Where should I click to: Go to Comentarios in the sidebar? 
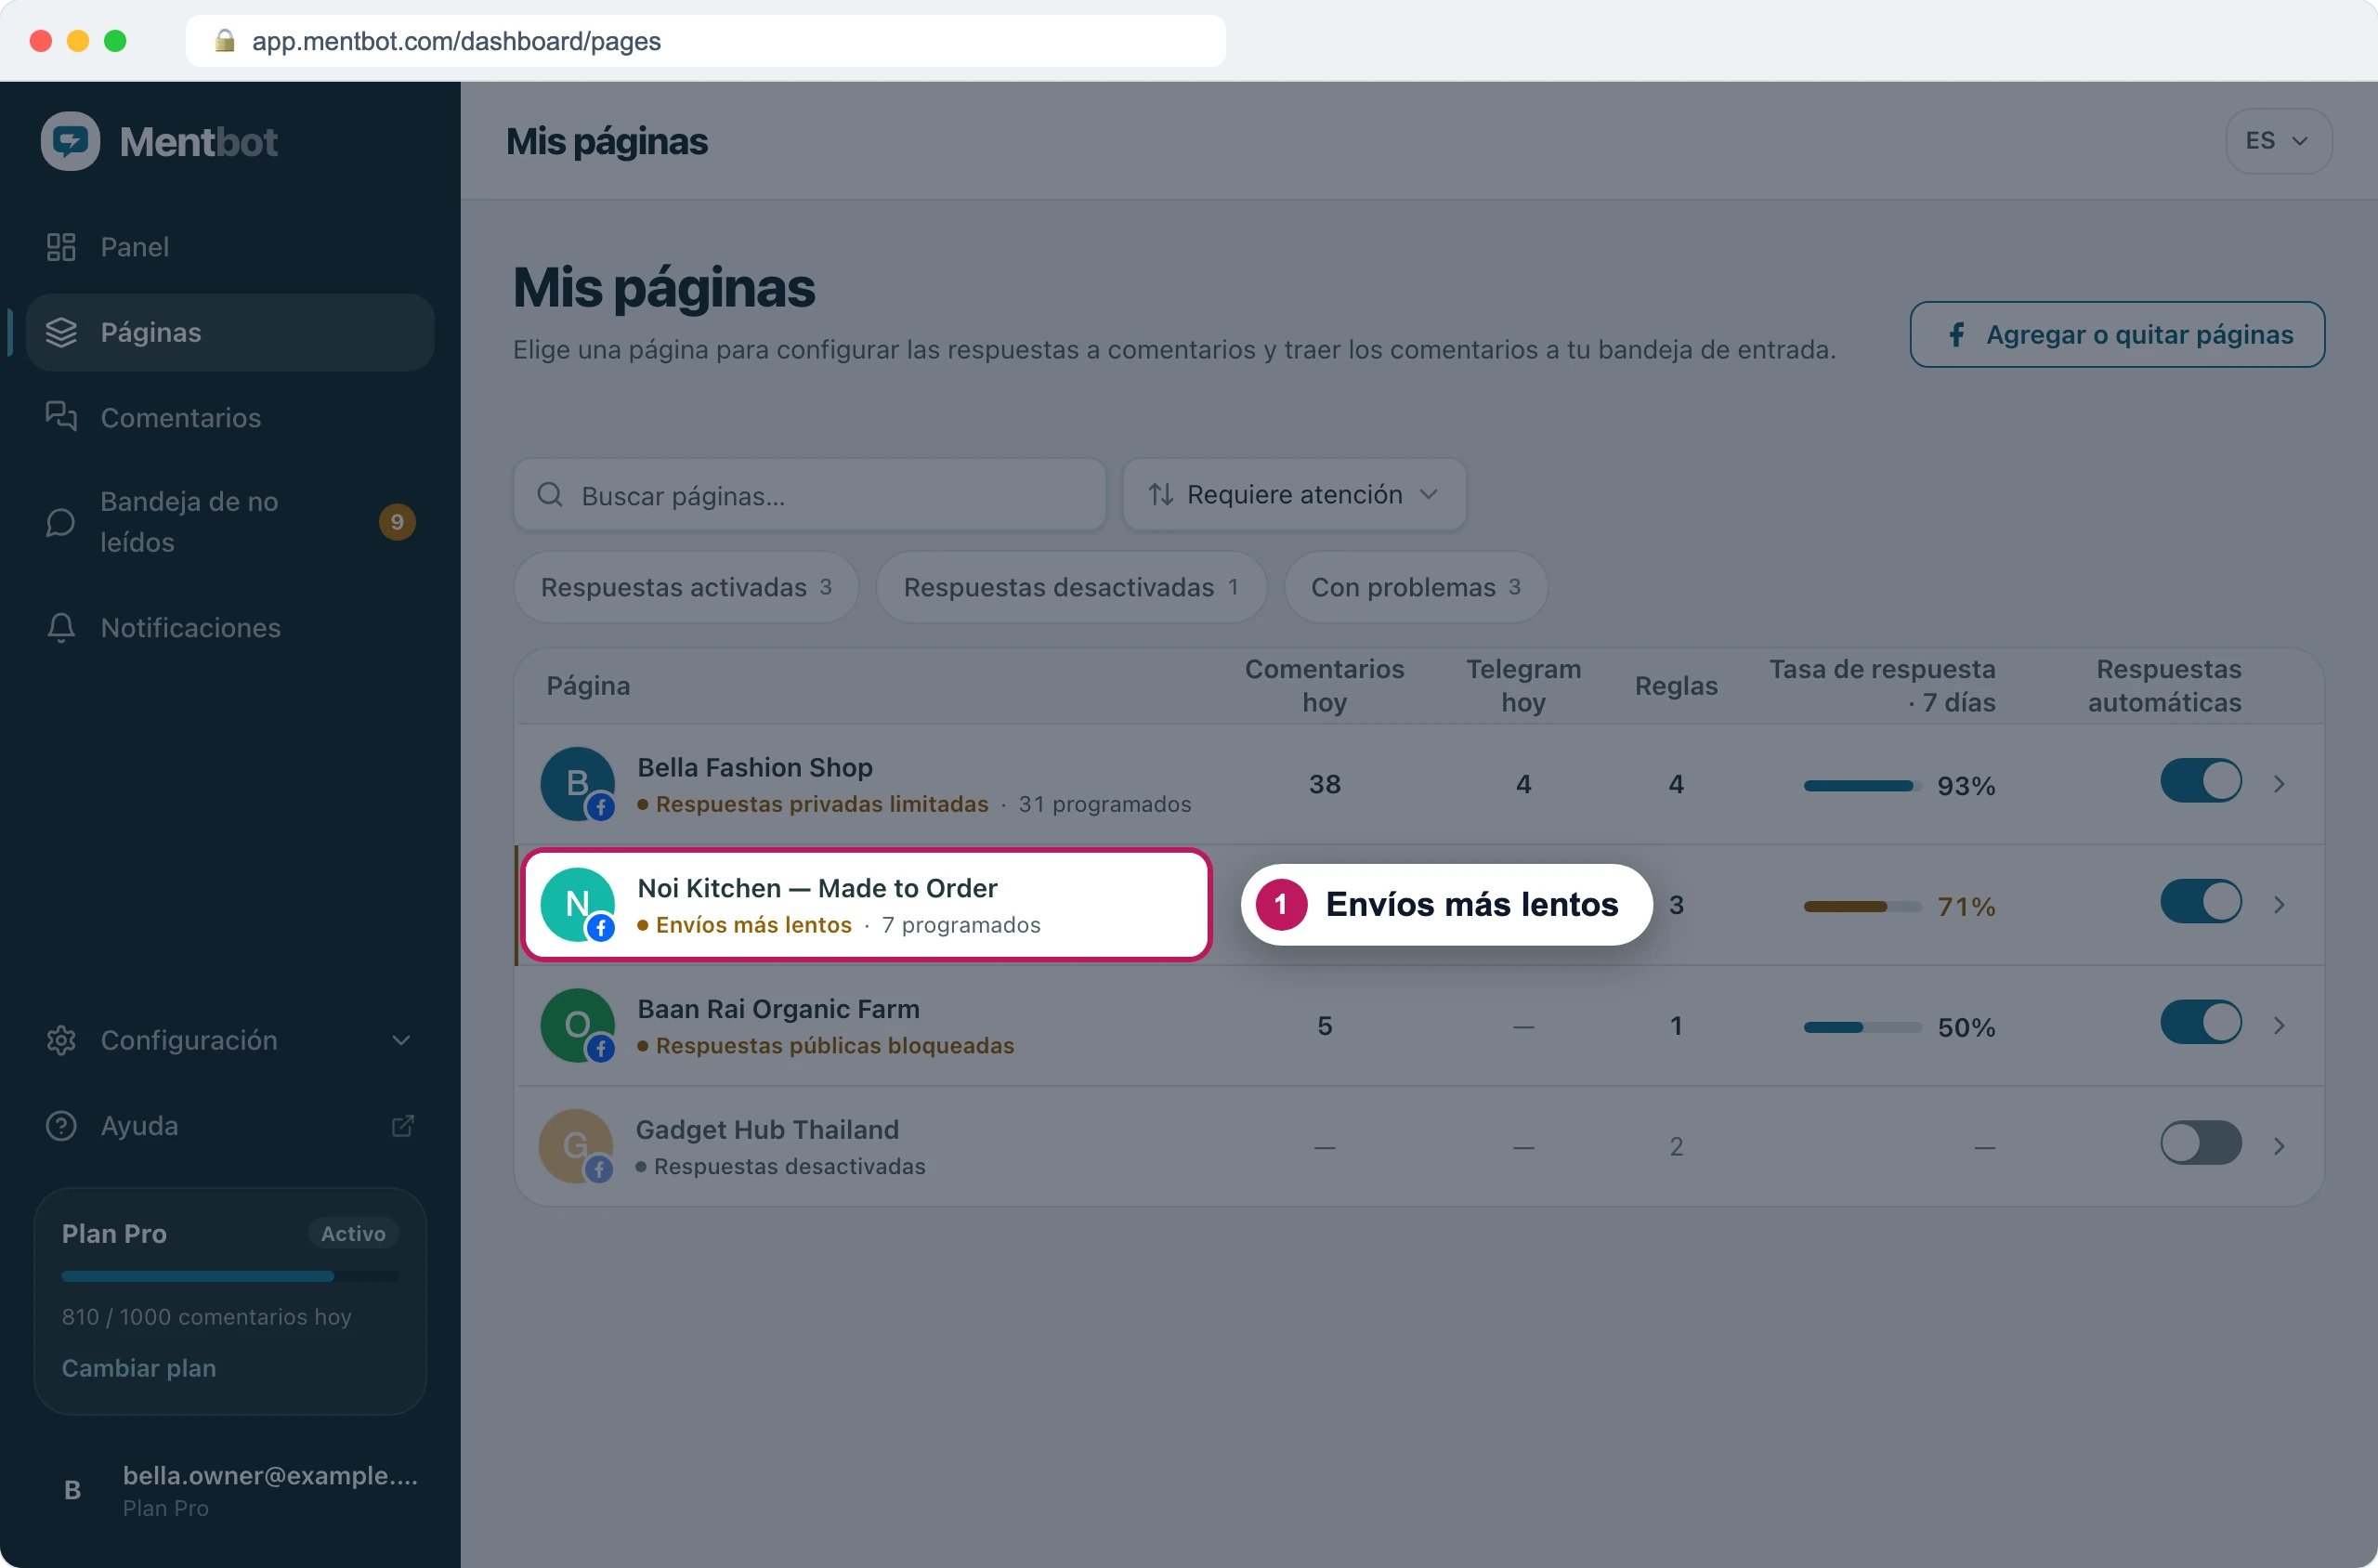pyautogui.click(x=230, y=417)
